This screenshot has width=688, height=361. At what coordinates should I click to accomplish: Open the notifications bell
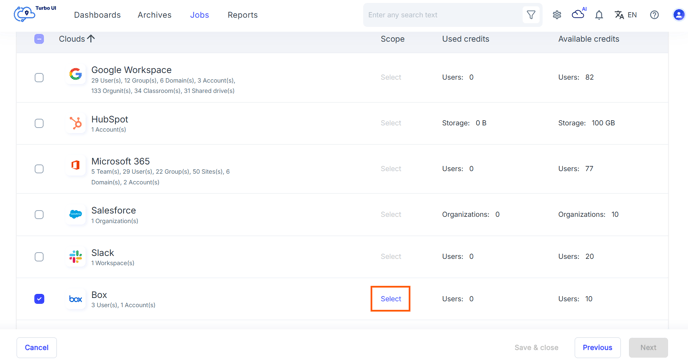coord(599,15)
